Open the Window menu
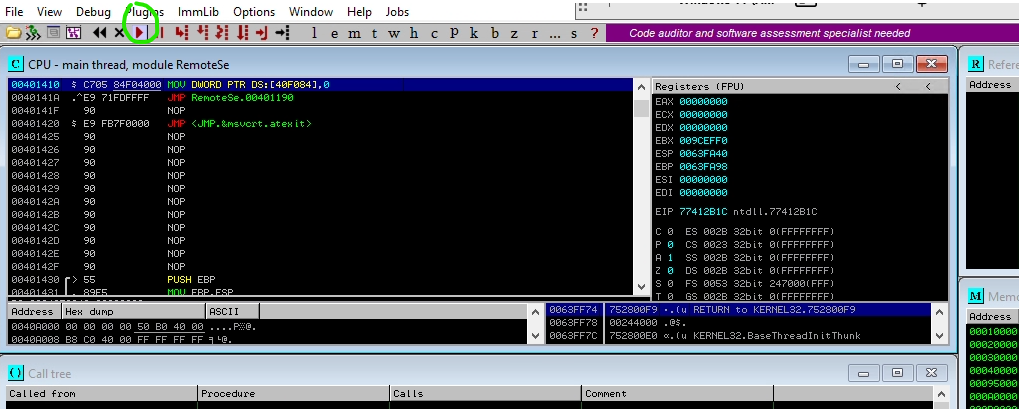This screenshot has height=409, width=1019. tap(311, 12)
